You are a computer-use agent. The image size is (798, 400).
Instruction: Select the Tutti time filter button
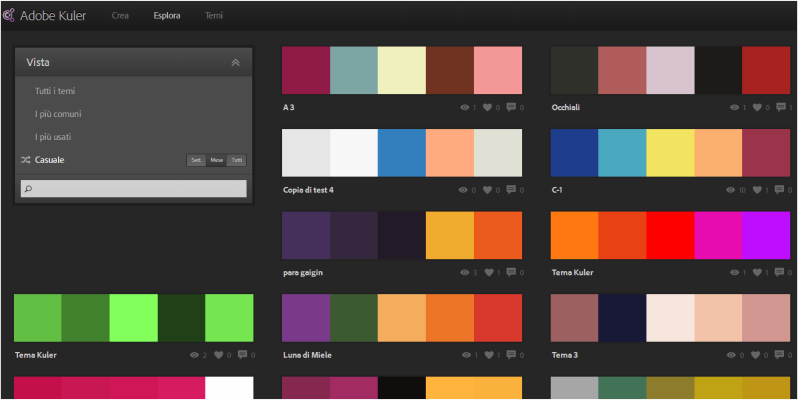(237, 160)
